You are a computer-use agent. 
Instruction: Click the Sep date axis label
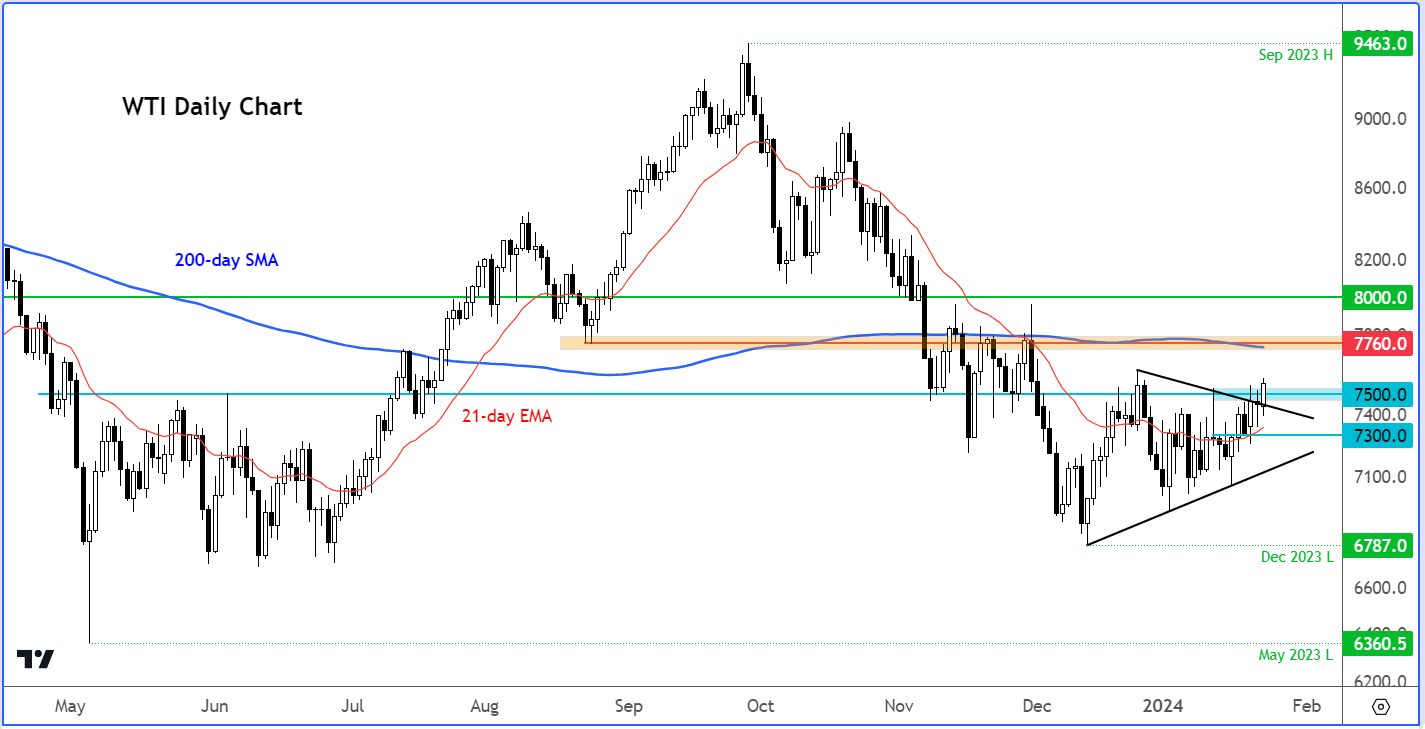(629, 706)
